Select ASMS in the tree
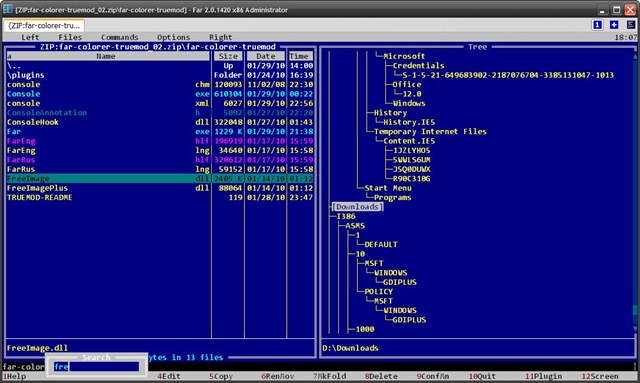This screenshot has height=383, width=640. 355,226
